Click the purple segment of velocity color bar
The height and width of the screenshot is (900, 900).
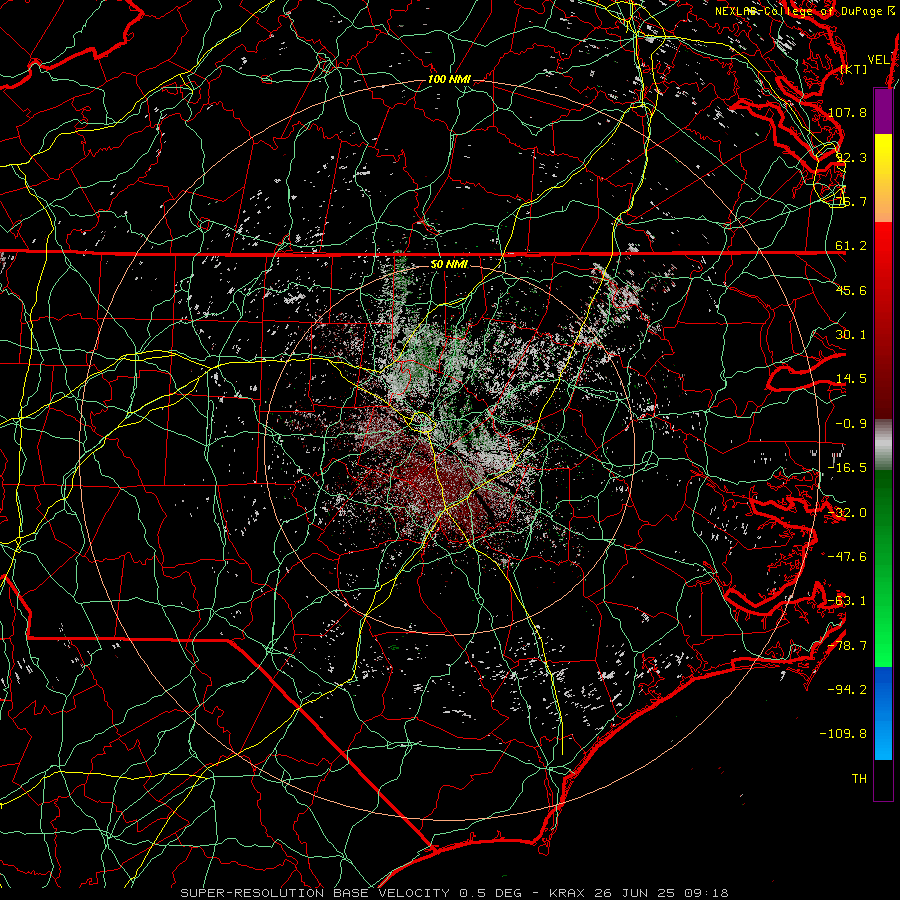point(883,112)
